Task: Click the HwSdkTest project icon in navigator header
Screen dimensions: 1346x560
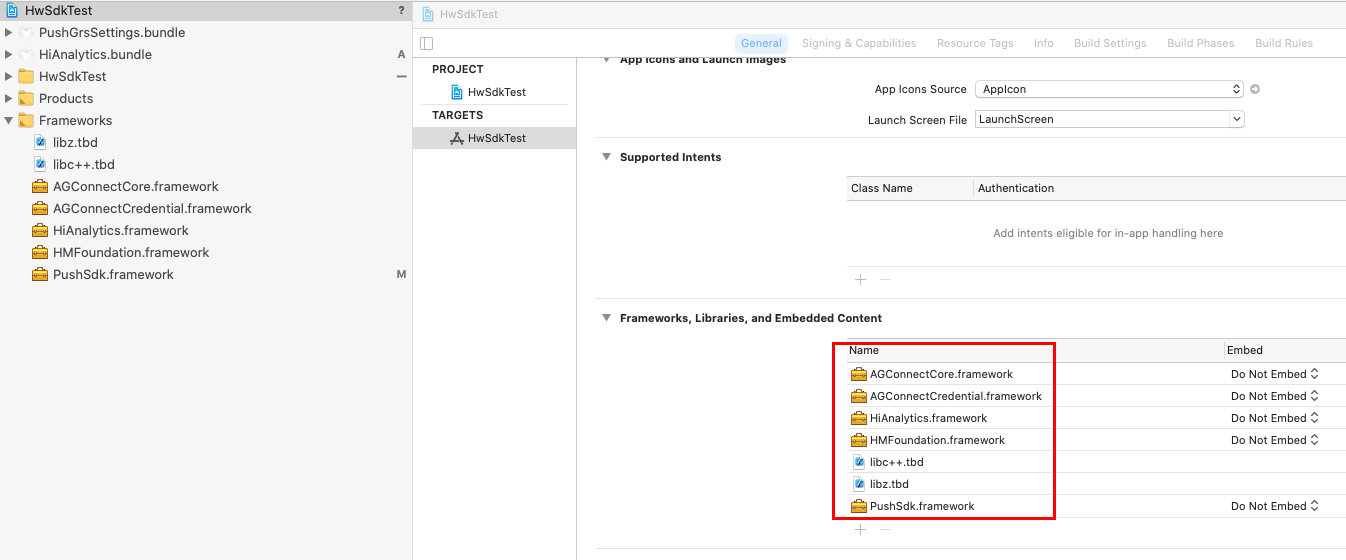Action: pos(11,10)
